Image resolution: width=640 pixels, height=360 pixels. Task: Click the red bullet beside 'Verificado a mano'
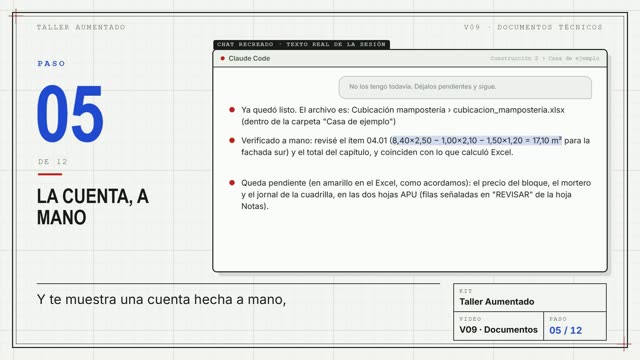tap(232, 140)
